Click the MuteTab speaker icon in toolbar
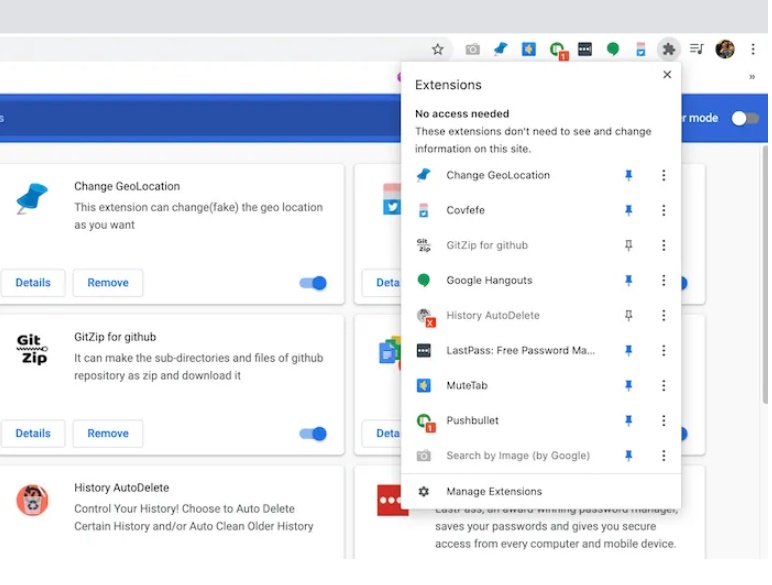This screenshot has width=772, height=585. (528, 49)
